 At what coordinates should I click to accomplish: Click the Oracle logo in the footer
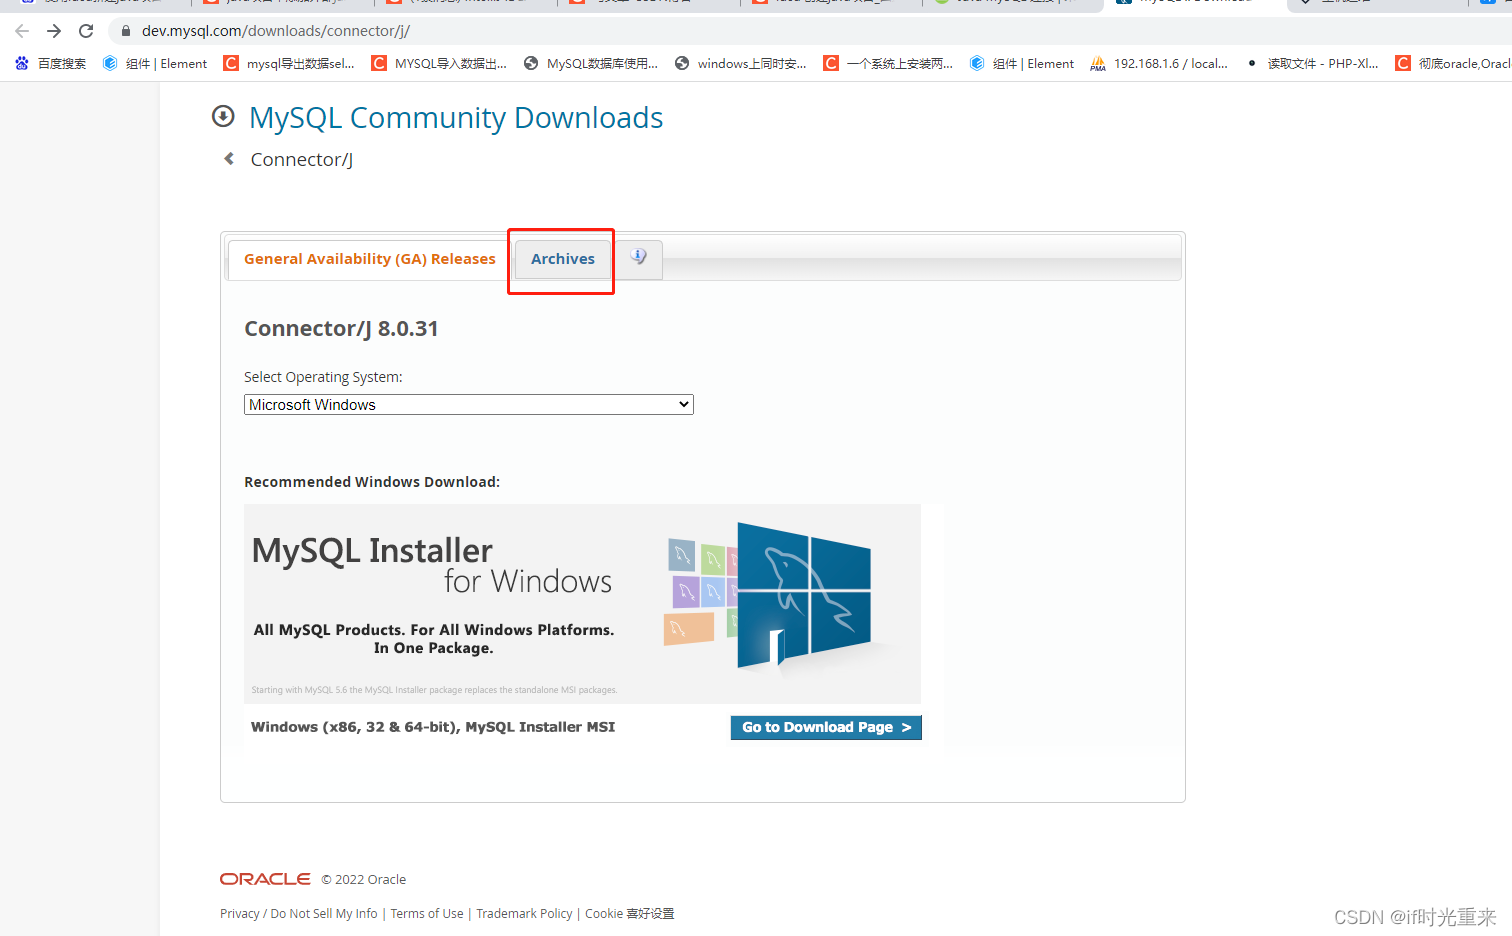(x=265, y=879)
